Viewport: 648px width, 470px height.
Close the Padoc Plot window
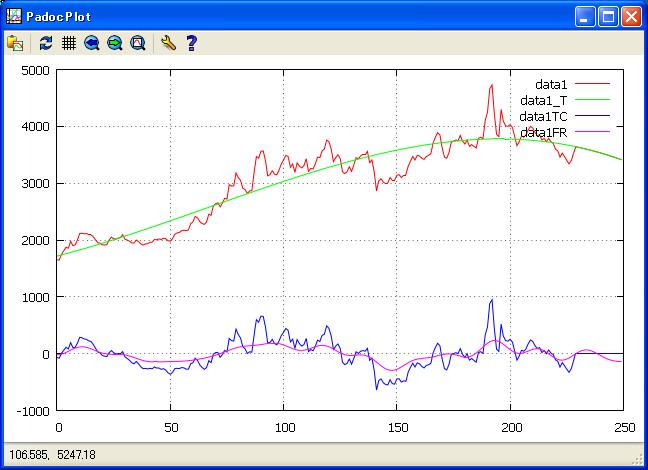click(631, 16)
